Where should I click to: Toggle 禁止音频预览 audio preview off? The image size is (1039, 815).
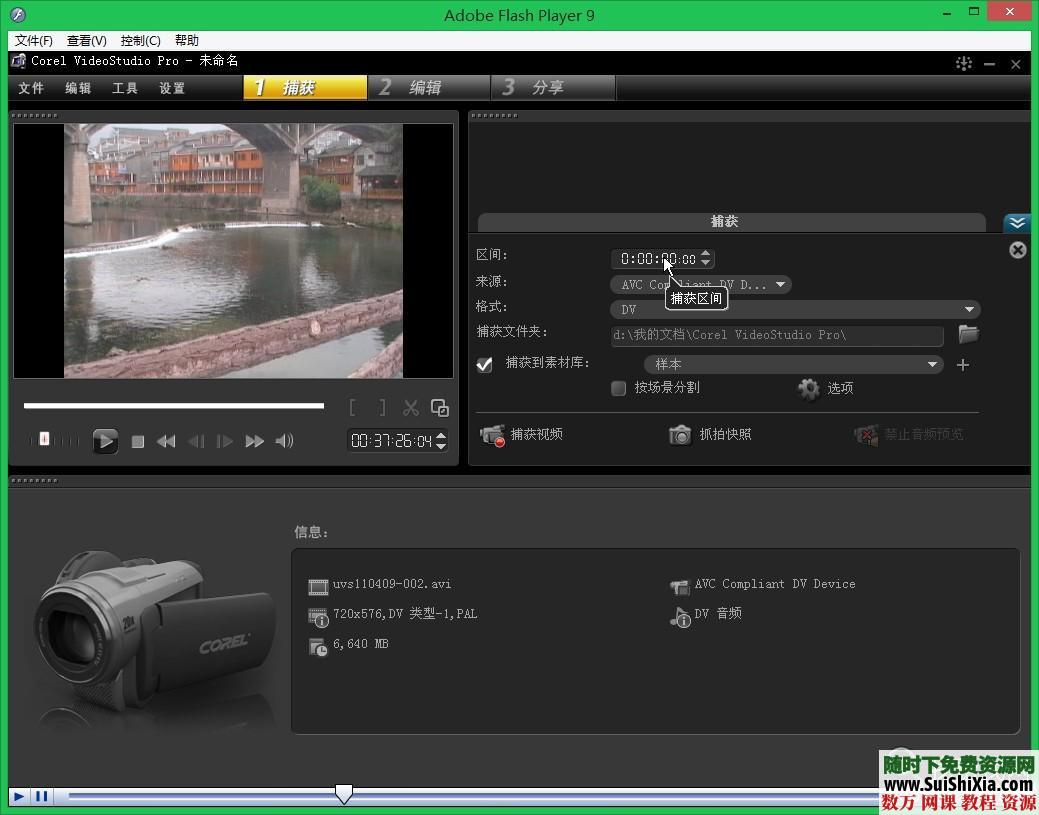[866, 434]
